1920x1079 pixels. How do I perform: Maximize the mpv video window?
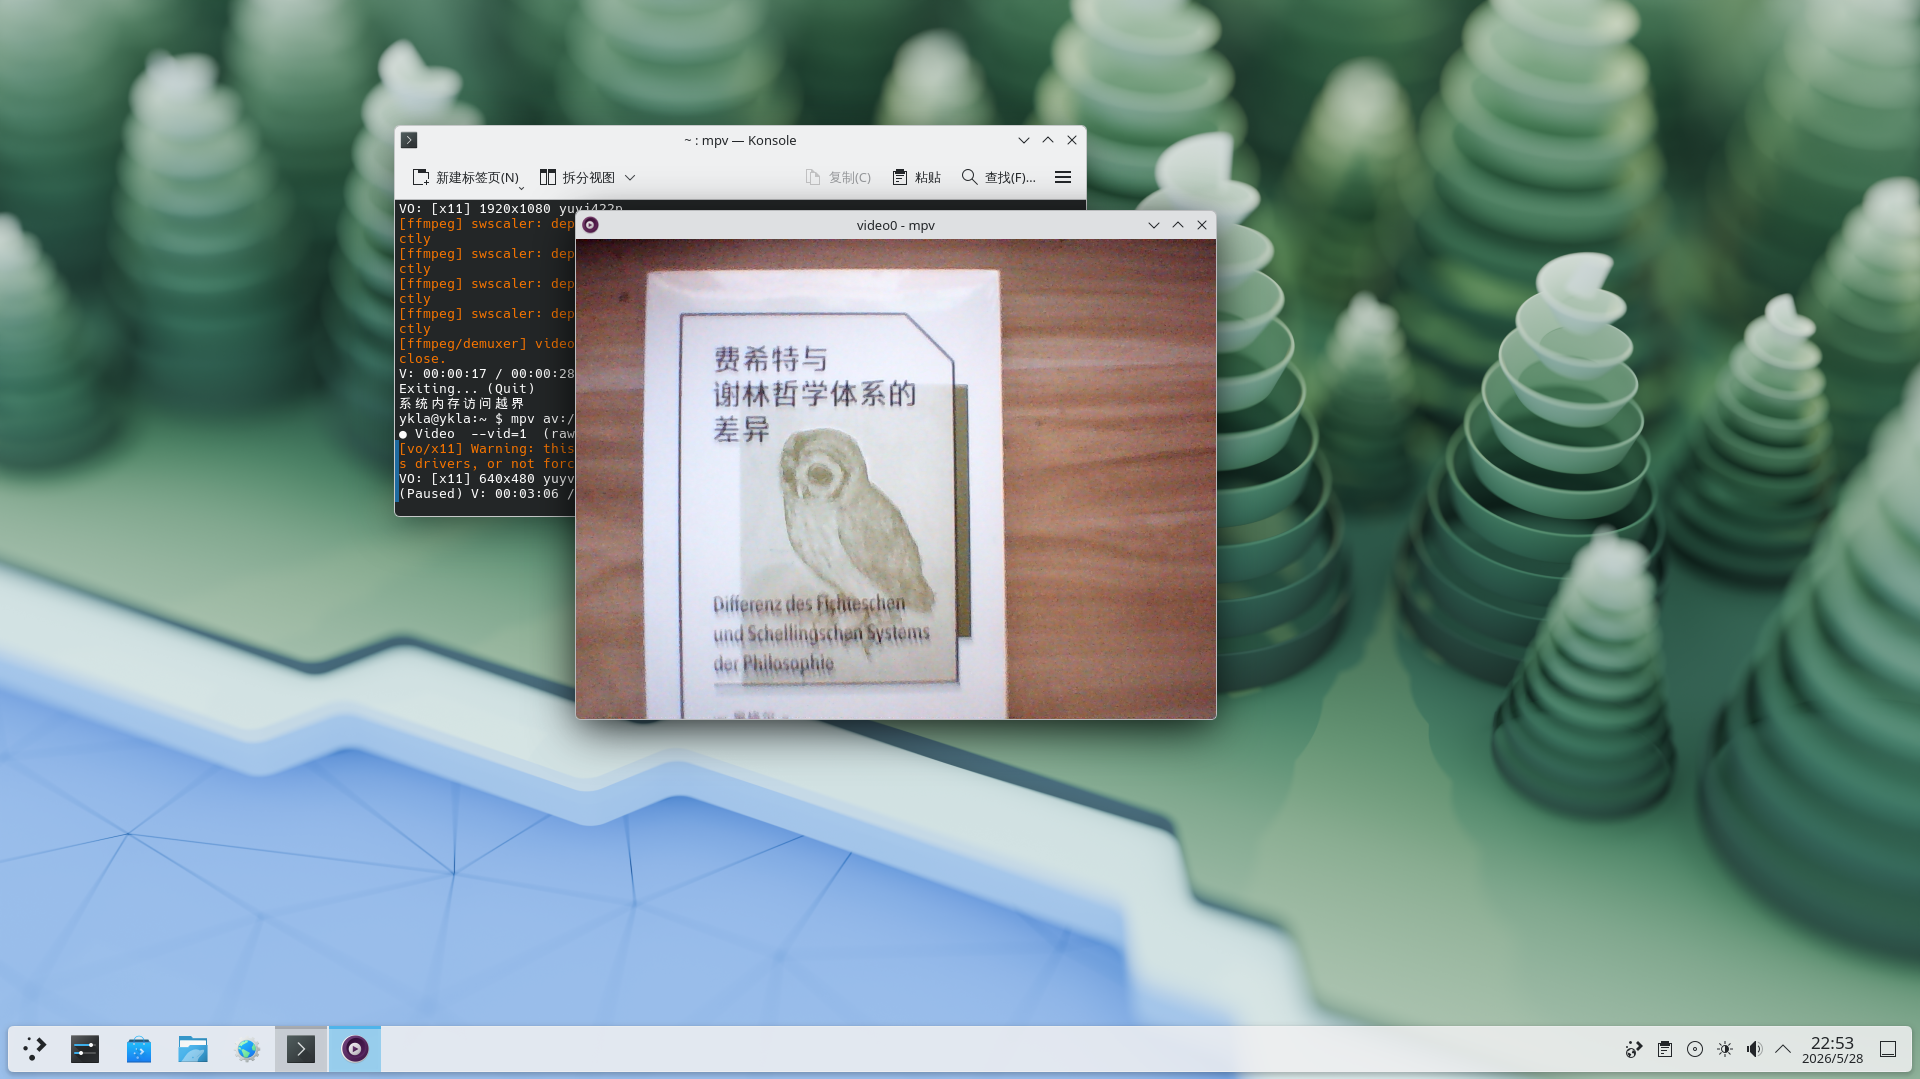coord(1178,225)
